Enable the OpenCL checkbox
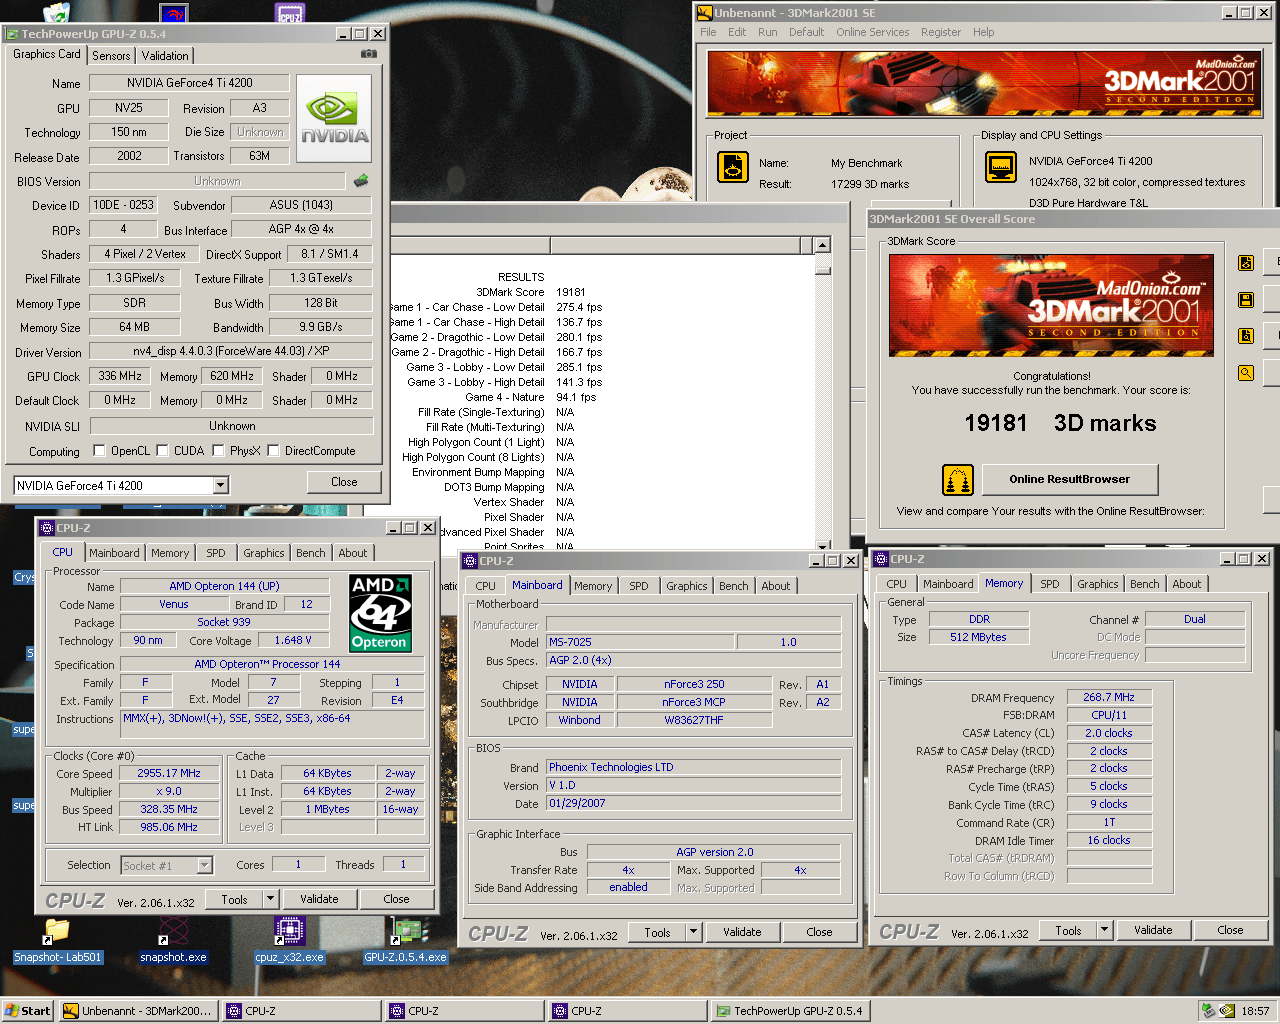 tap(99, 451)
